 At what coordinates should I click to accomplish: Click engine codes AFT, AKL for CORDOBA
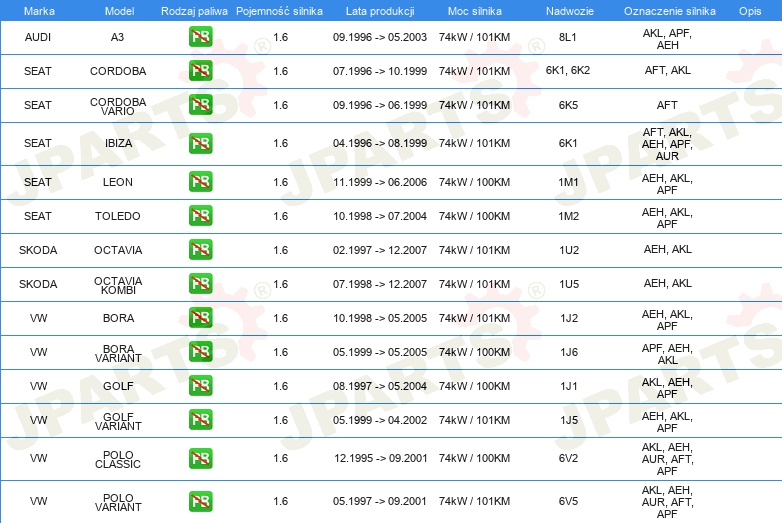pos(667,70)
